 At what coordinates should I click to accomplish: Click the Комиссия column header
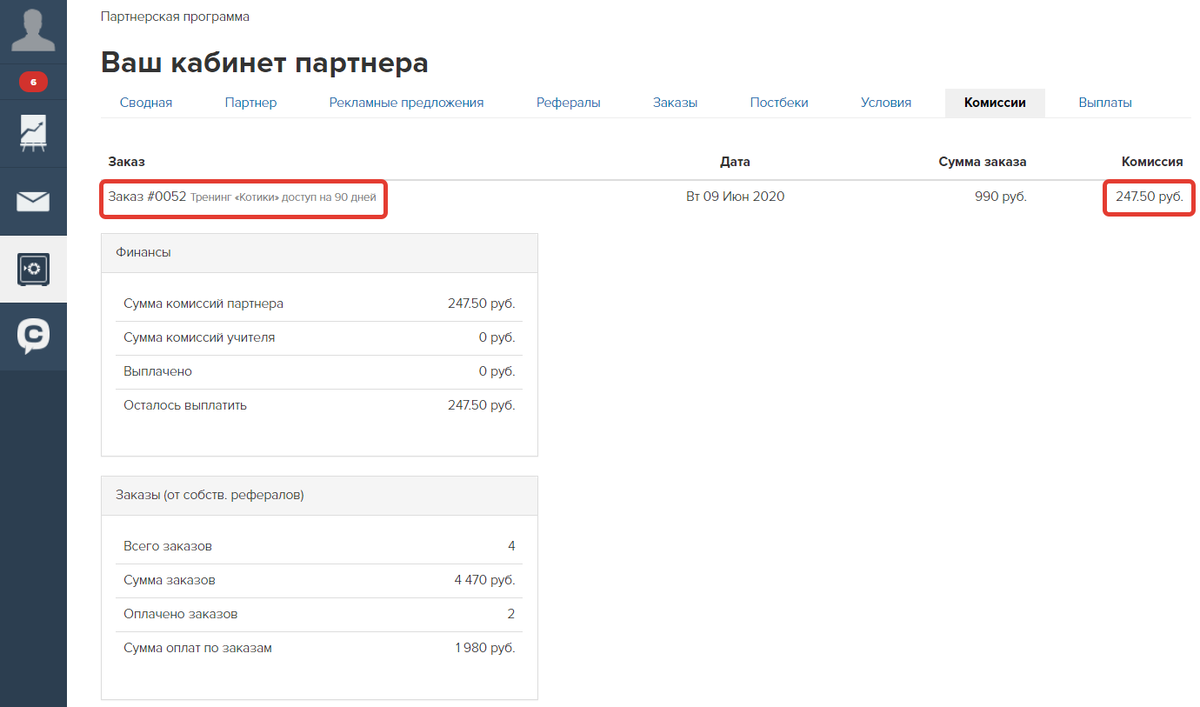[x=1151, y=161]
